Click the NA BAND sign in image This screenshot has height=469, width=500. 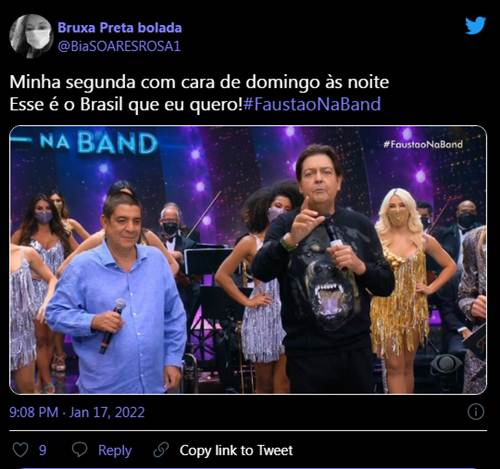coord(98,143)
